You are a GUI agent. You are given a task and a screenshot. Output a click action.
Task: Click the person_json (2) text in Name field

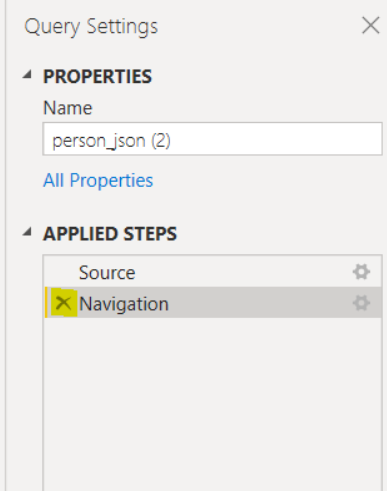[111, 141]
